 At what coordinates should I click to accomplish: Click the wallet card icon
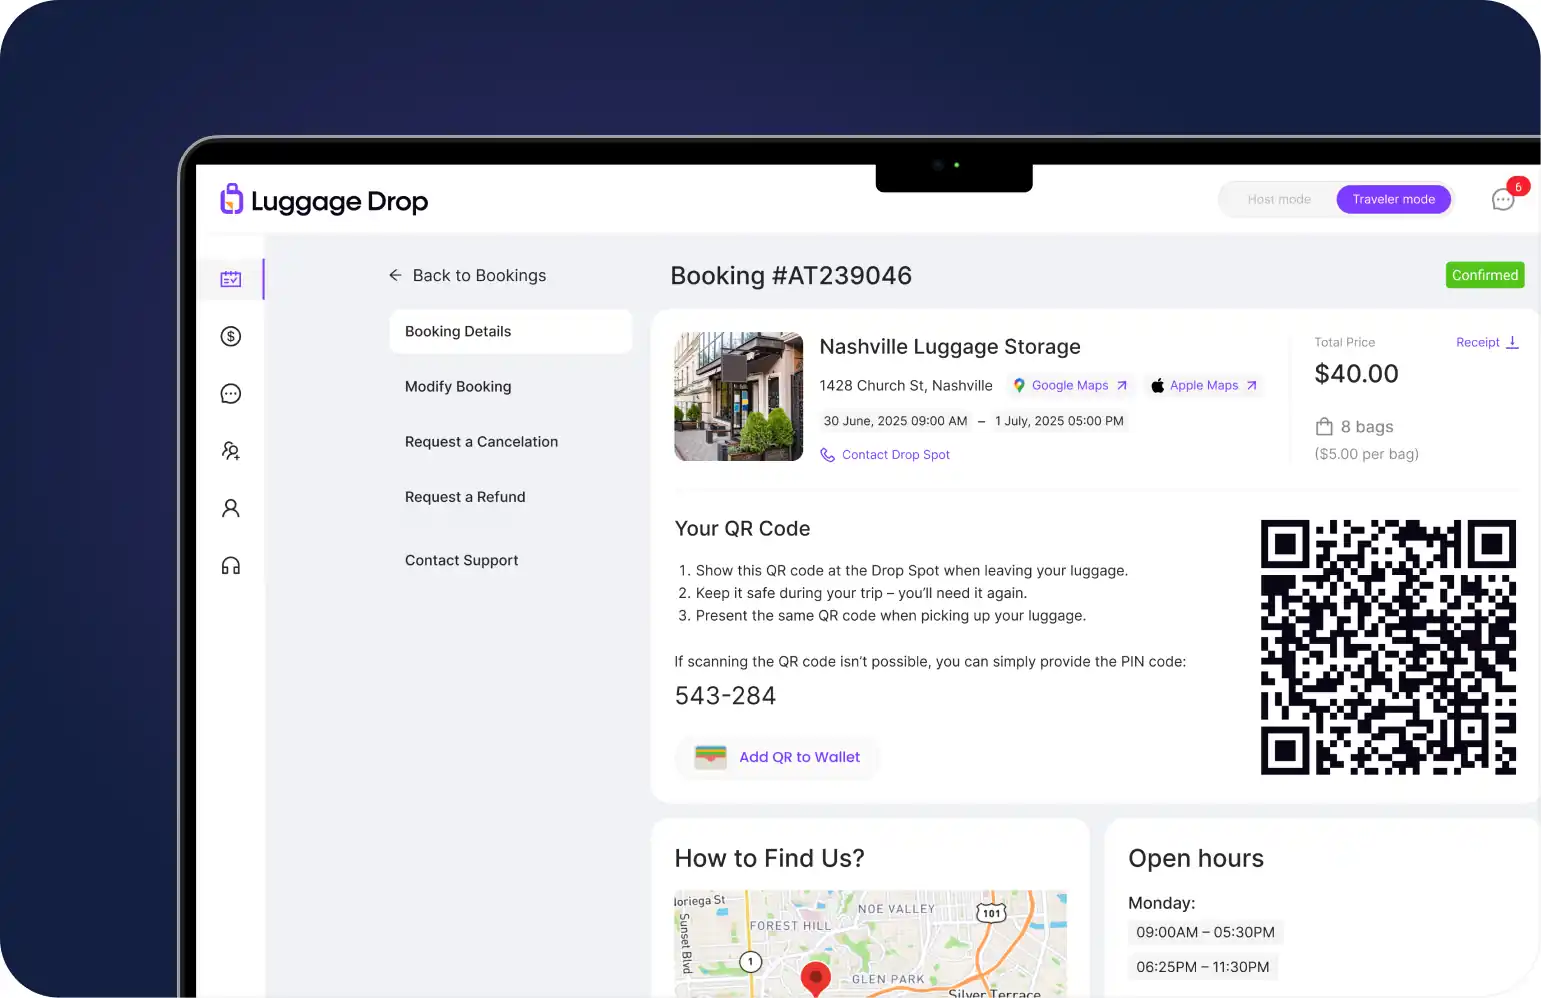[x=710, y=757]
